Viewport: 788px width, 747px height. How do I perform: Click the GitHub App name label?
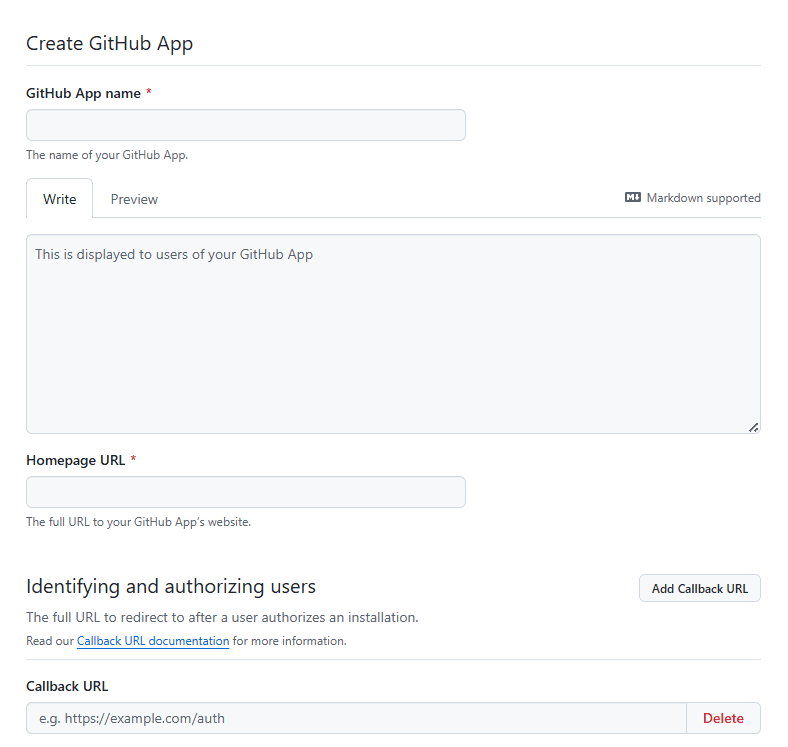point(83,94)
